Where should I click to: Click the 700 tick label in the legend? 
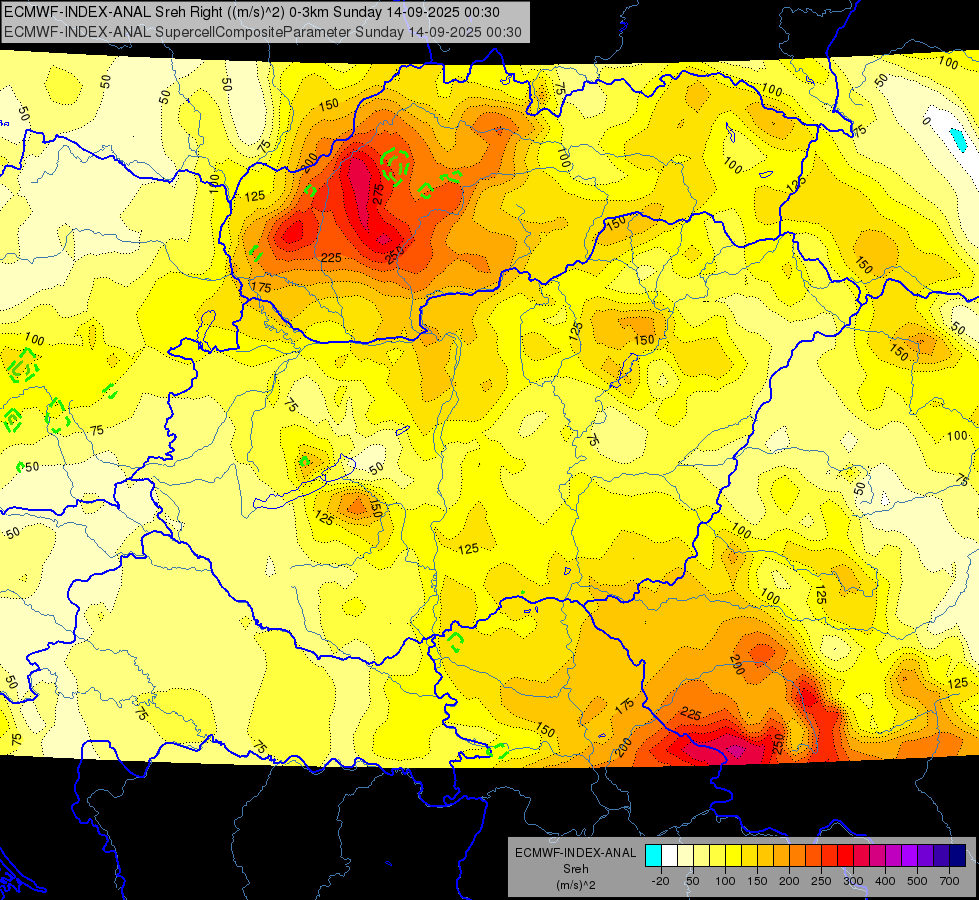pyautogui.click(x=950, y=881)
